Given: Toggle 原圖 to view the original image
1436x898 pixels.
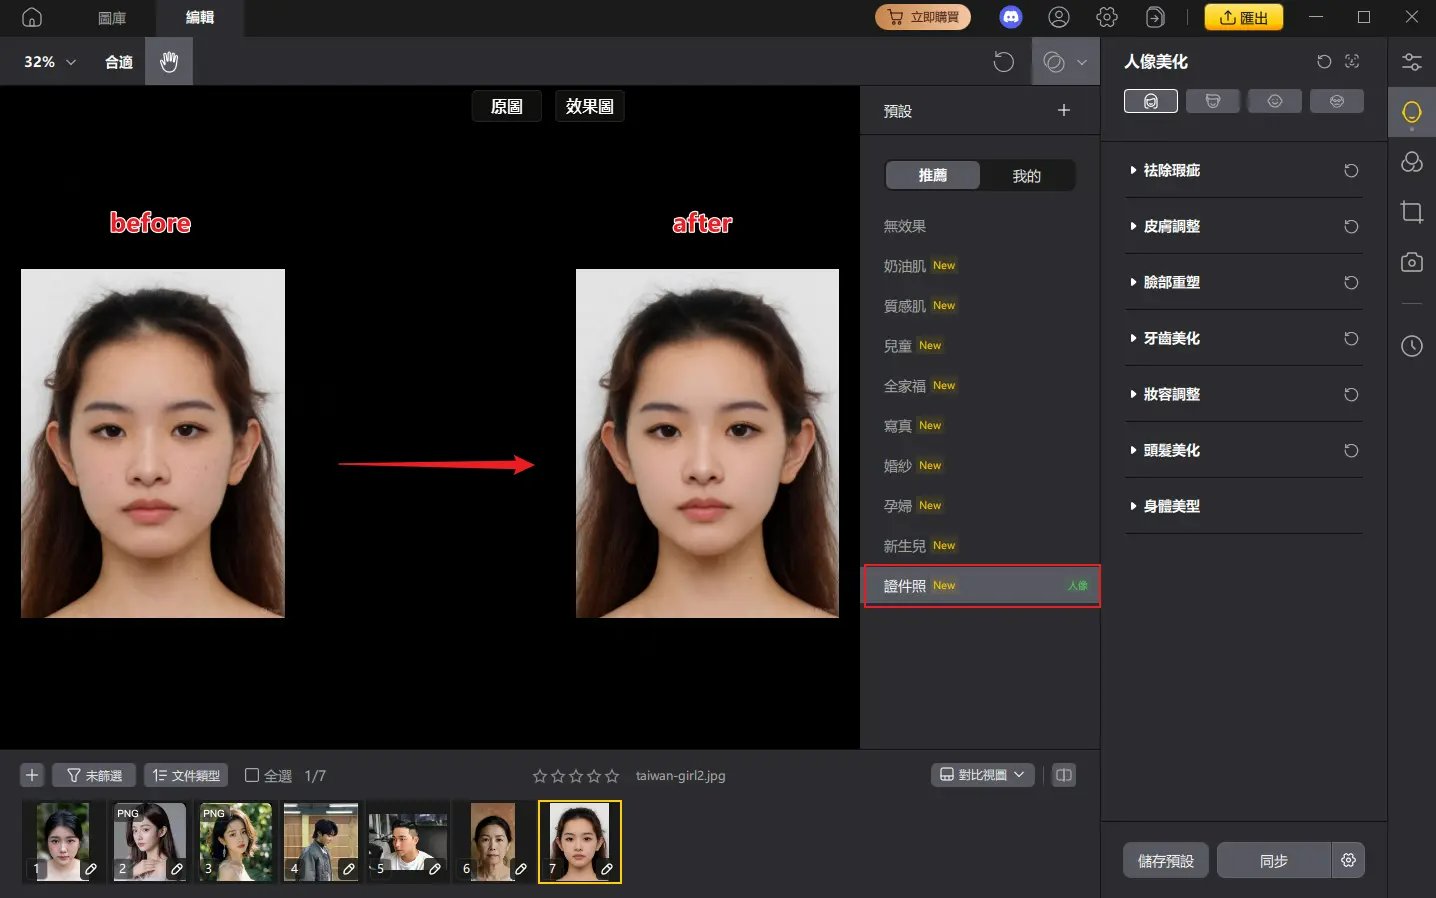Looking at the screenshot, I should tap(506, 105).
